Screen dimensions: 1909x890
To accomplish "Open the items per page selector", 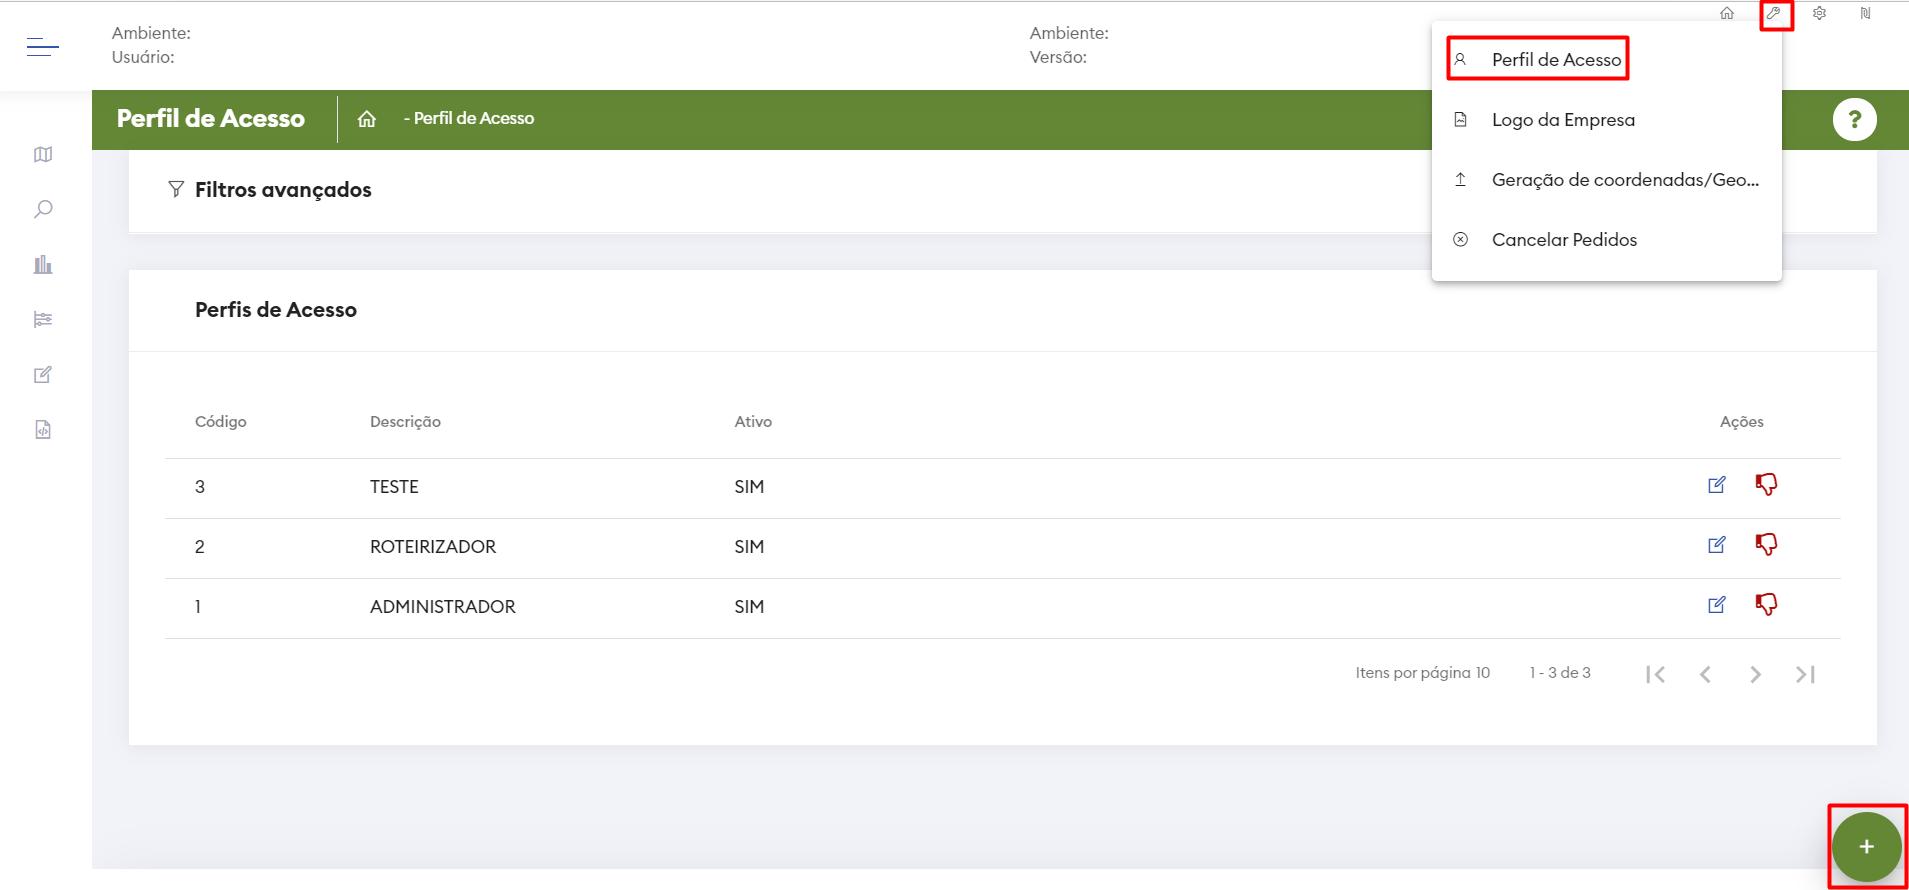I will (1482, 673).
